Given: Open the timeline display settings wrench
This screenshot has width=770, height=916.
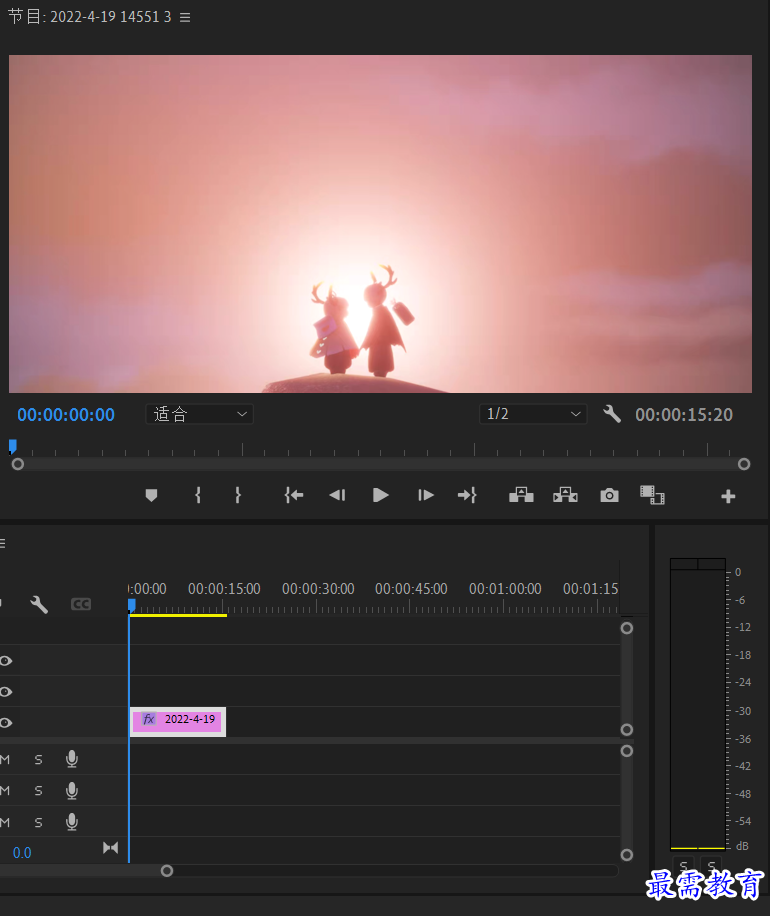Looking at the screenshot, I should [39, 604].
